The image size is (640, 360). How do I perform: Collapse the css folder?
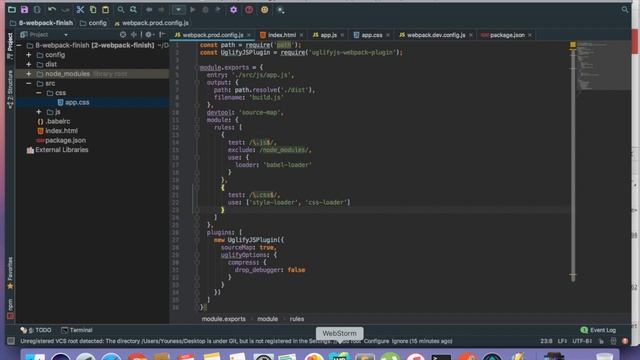tap(39, 93)
